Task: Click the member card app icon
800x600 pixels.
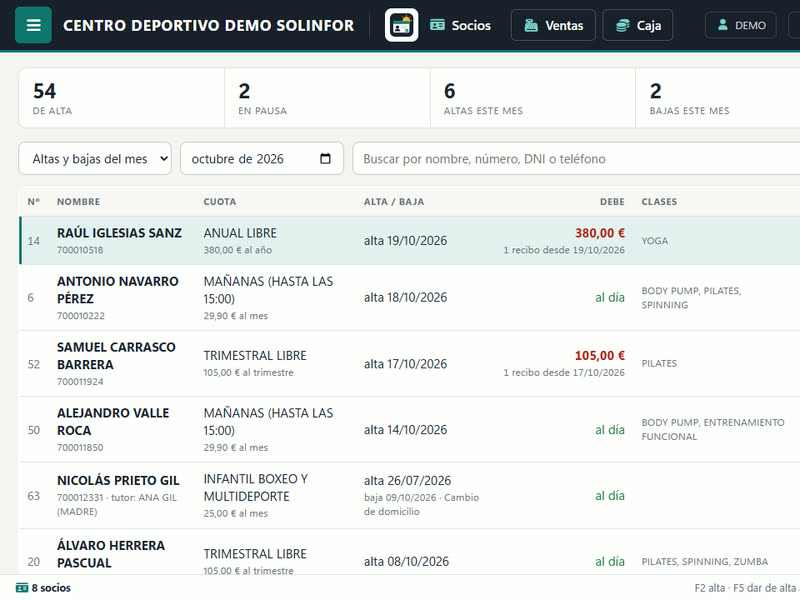Action: click(x=402, y=25)
